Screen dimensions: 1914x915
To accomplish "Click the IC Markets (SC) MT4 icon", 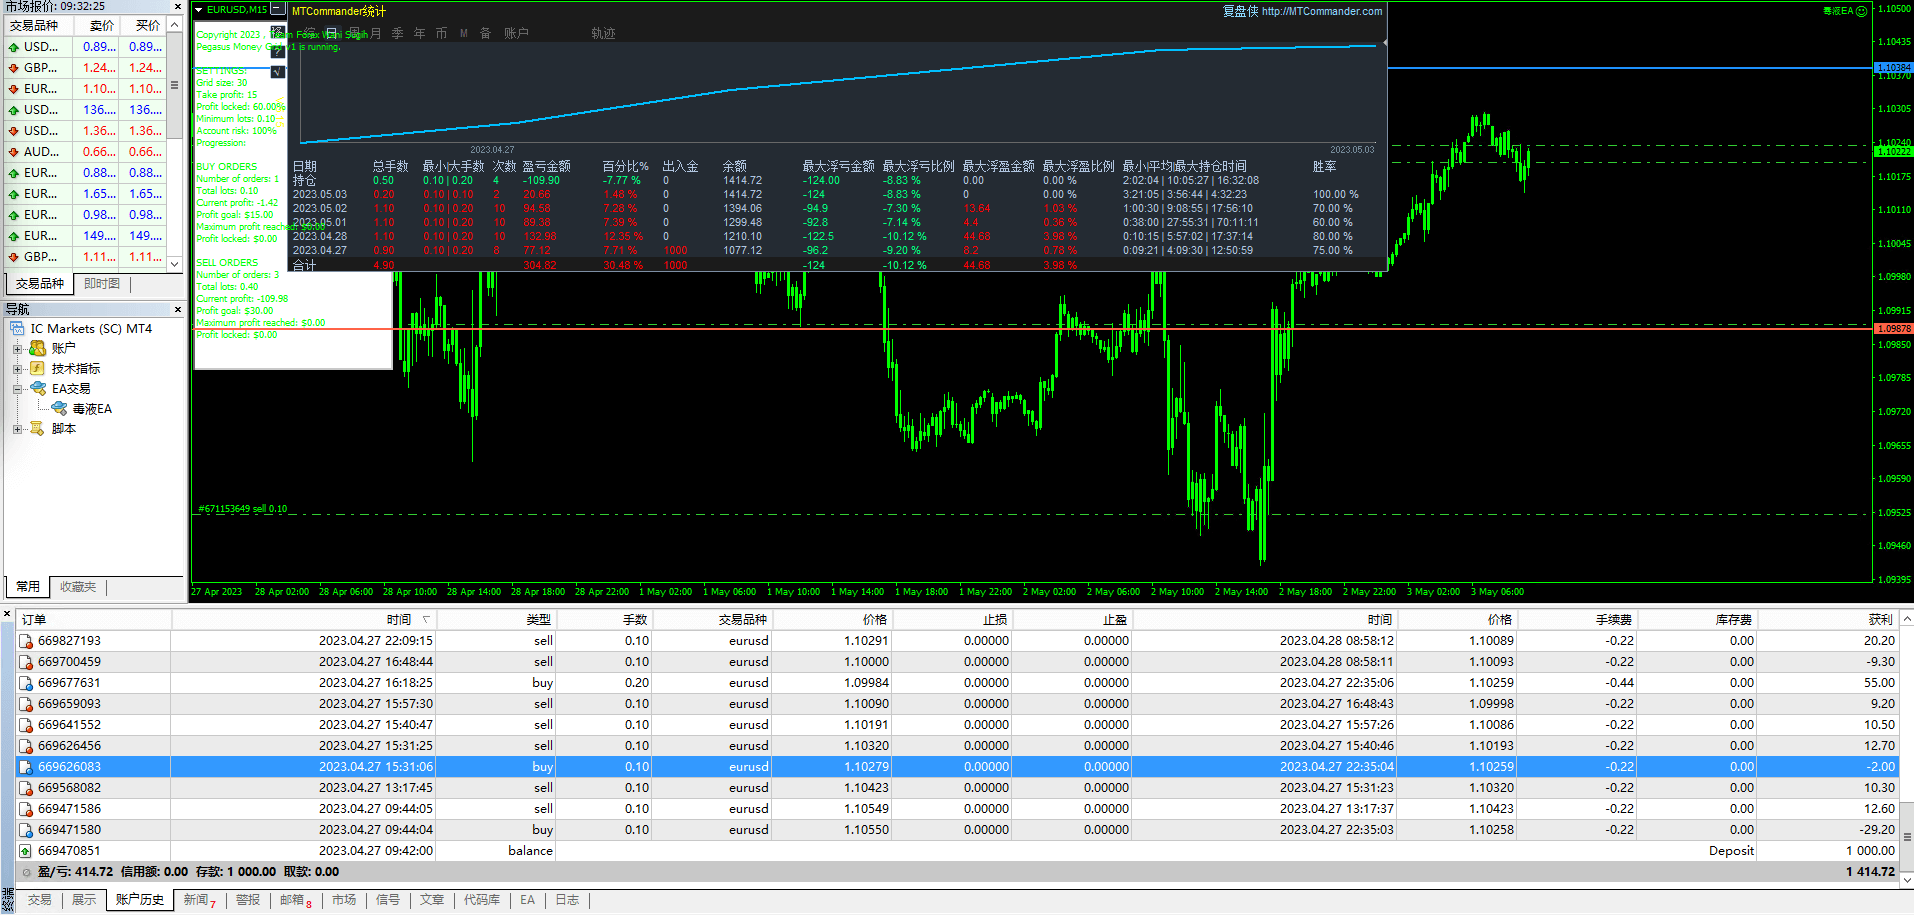I will [17, 329].
